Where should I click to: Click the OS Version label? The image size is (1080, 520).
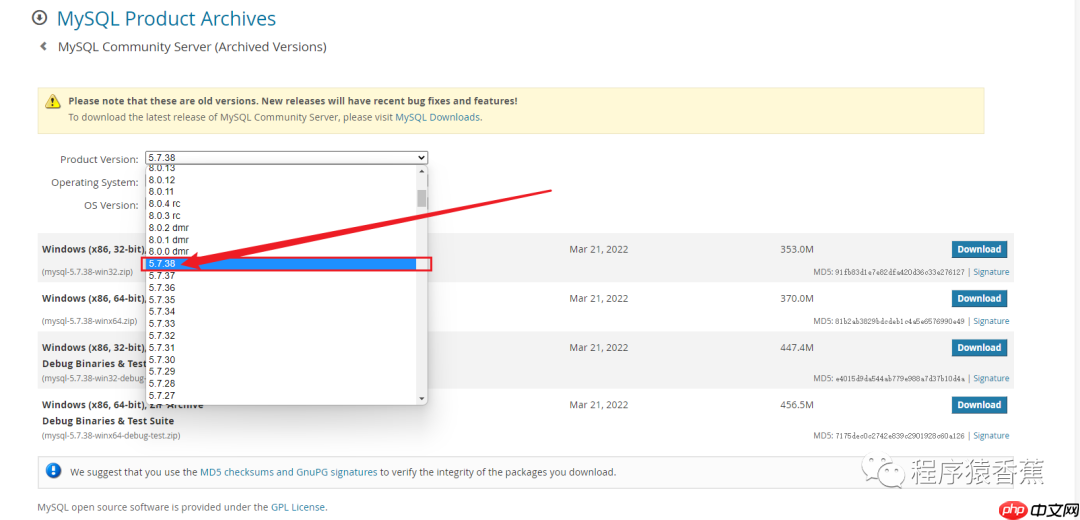tap(112, 205)
